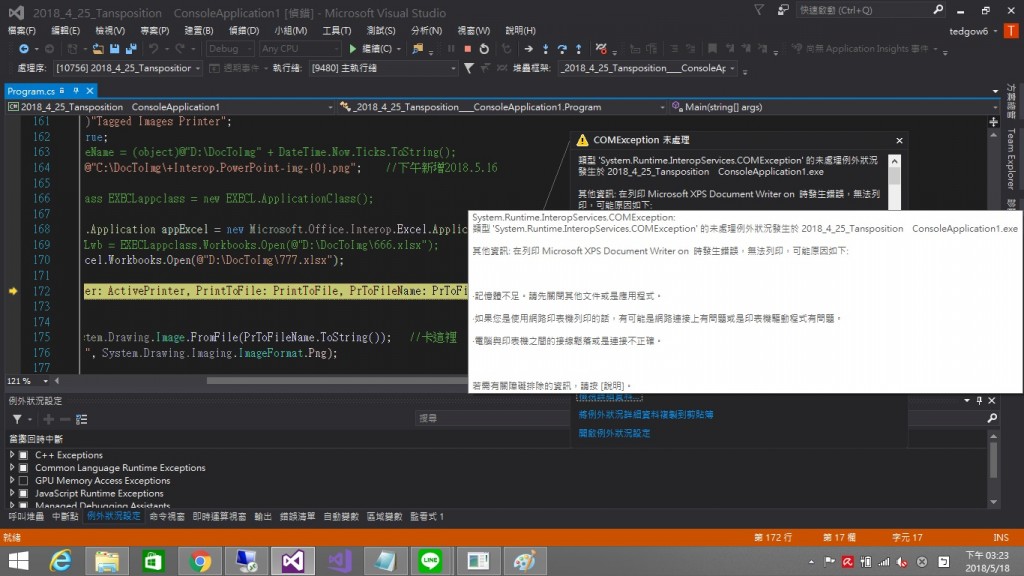Click the Pause debugging icon

tap(451, 49)
